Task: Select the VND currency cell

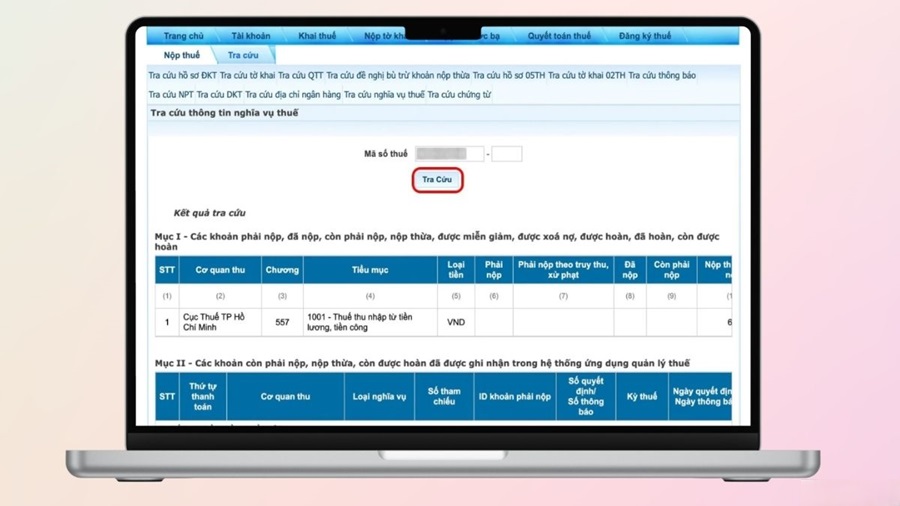Action: pyautogui.click(x=456, y=322)
